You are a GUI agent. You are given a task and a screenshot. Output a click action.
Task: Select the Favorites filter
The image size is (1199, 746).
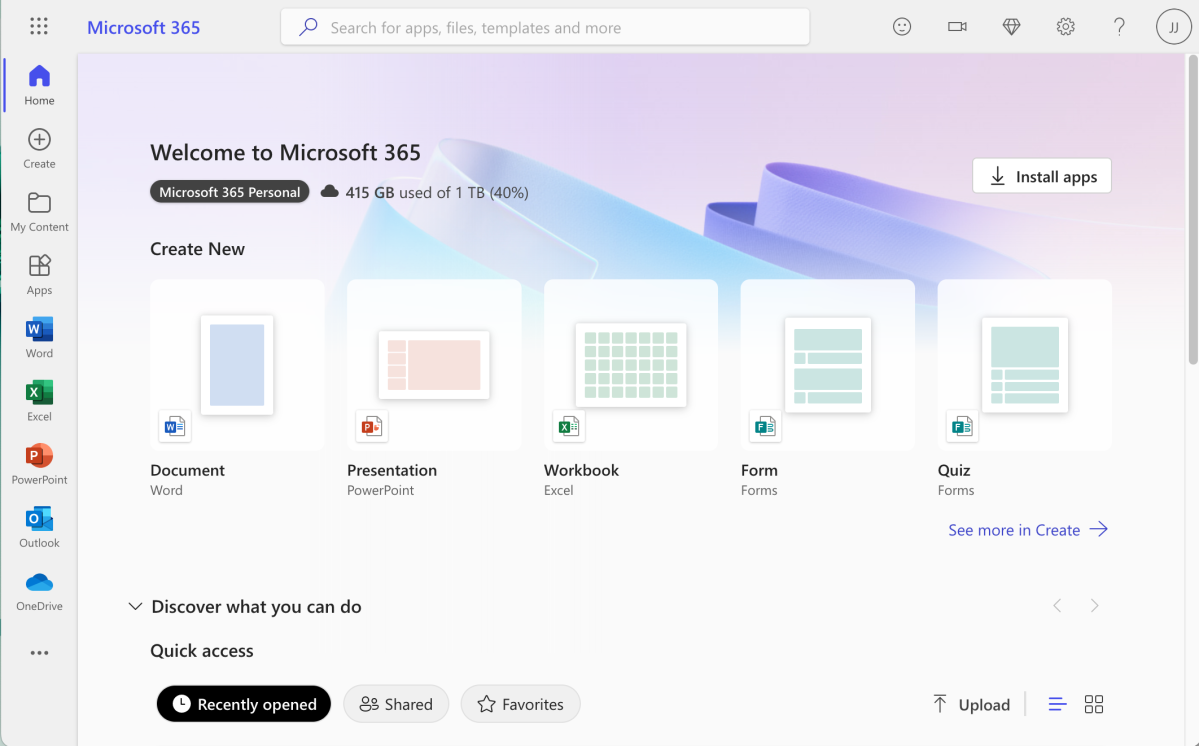[520, 704]
